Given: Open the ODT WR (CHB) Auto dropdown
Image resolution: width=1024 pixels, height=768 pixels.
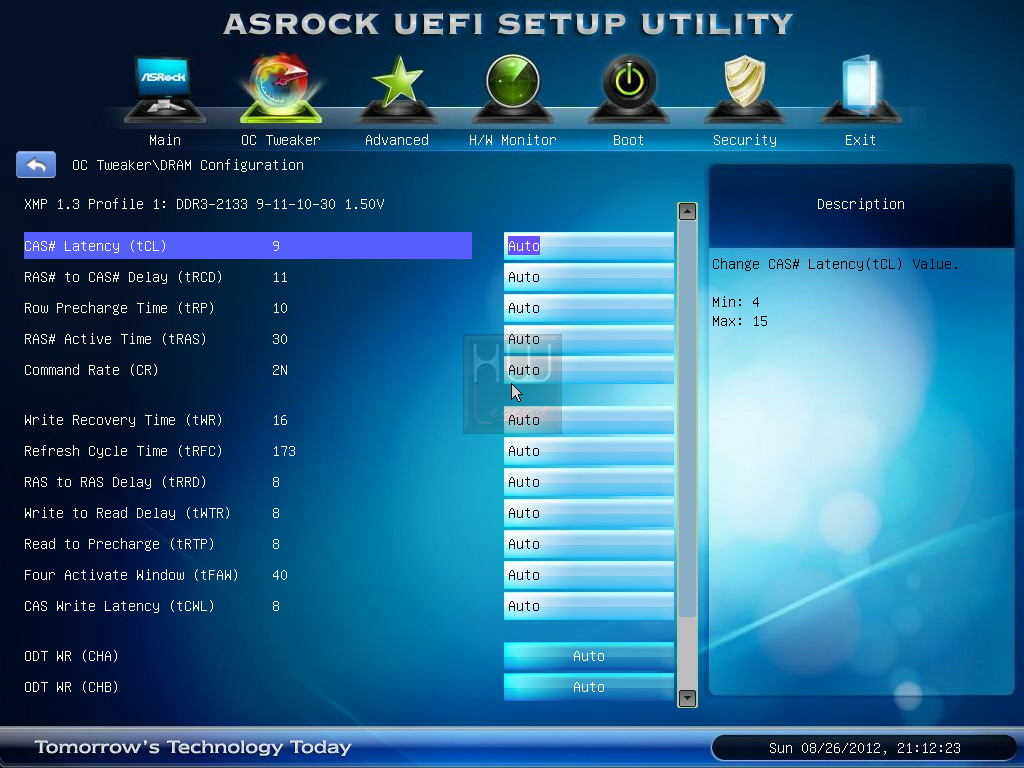Looking at the screenshot, I should [x=589, y=687].
